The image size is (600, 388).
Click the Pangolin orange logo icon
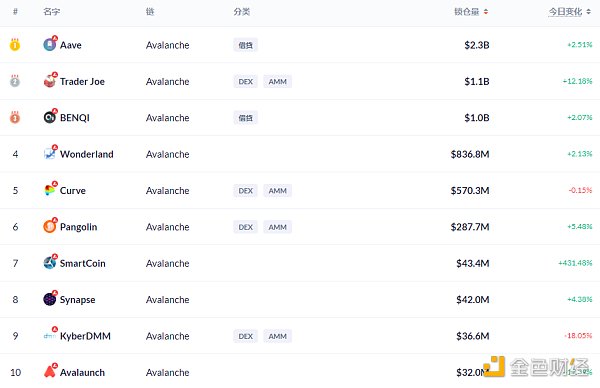(x=49, y=227)
